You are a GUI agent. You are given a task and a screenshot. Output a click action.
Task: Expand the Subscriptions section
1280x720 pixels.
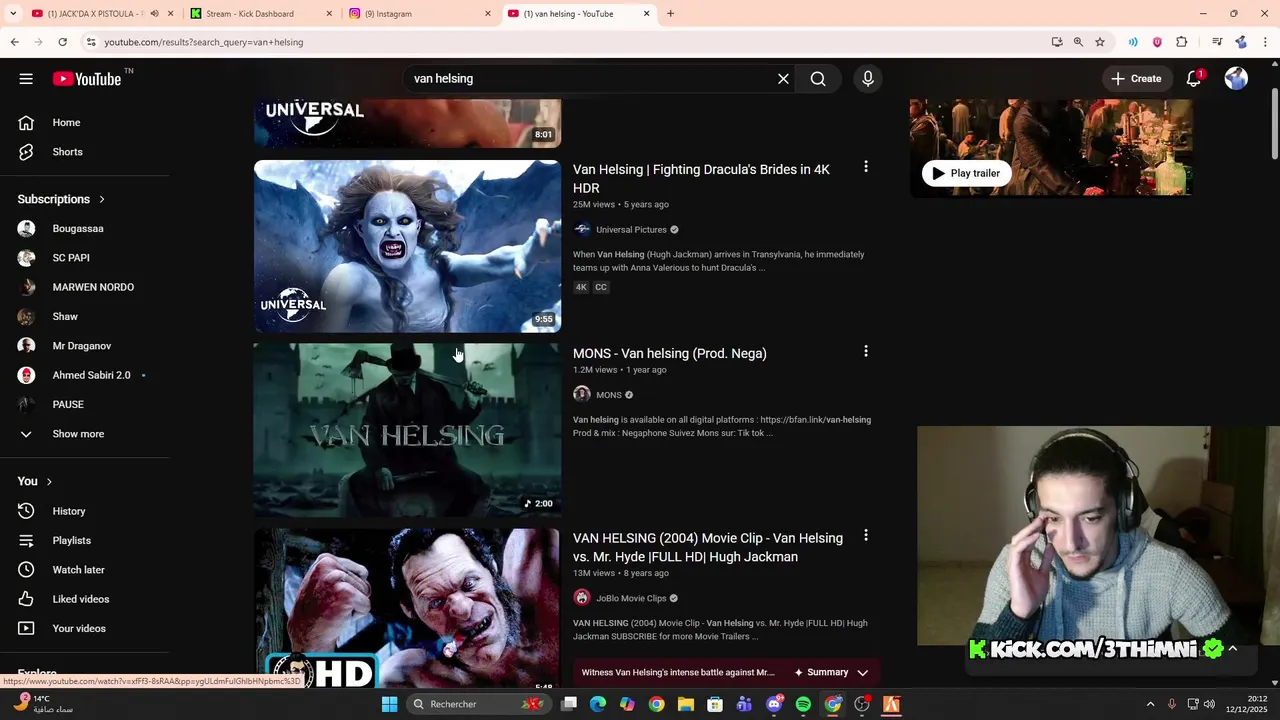point(61,199)
